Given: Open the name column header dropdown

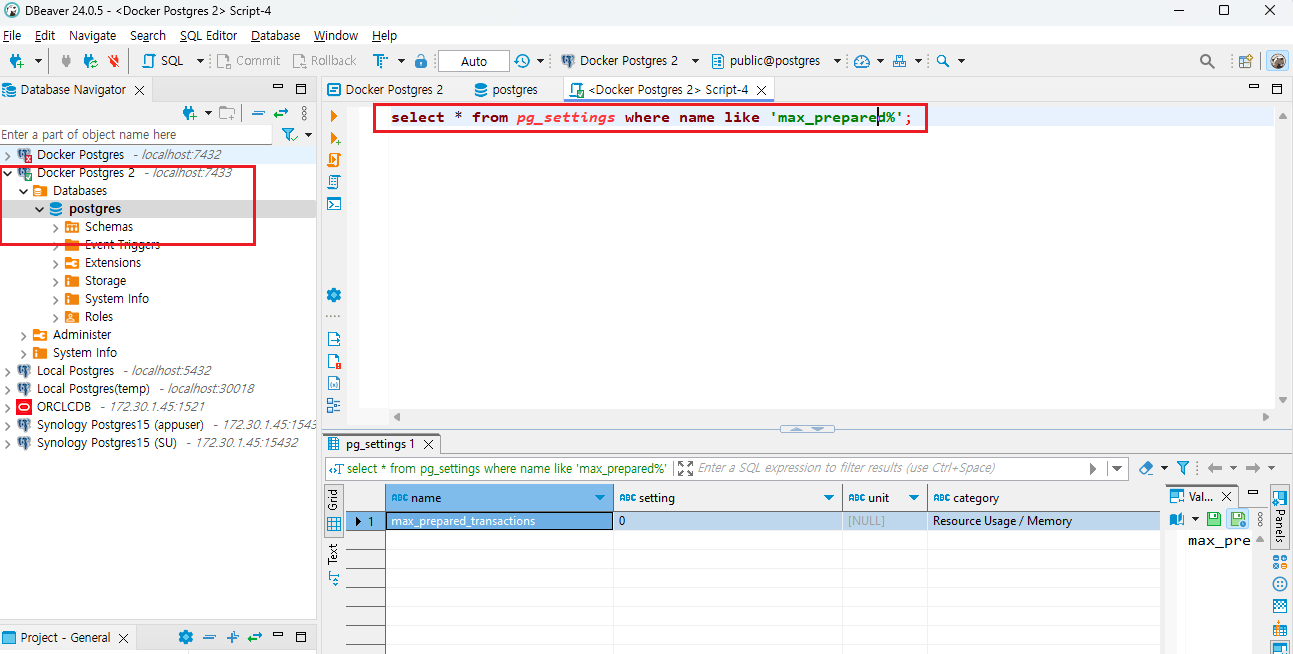Looking at the screenshot, I should [600, 498].
